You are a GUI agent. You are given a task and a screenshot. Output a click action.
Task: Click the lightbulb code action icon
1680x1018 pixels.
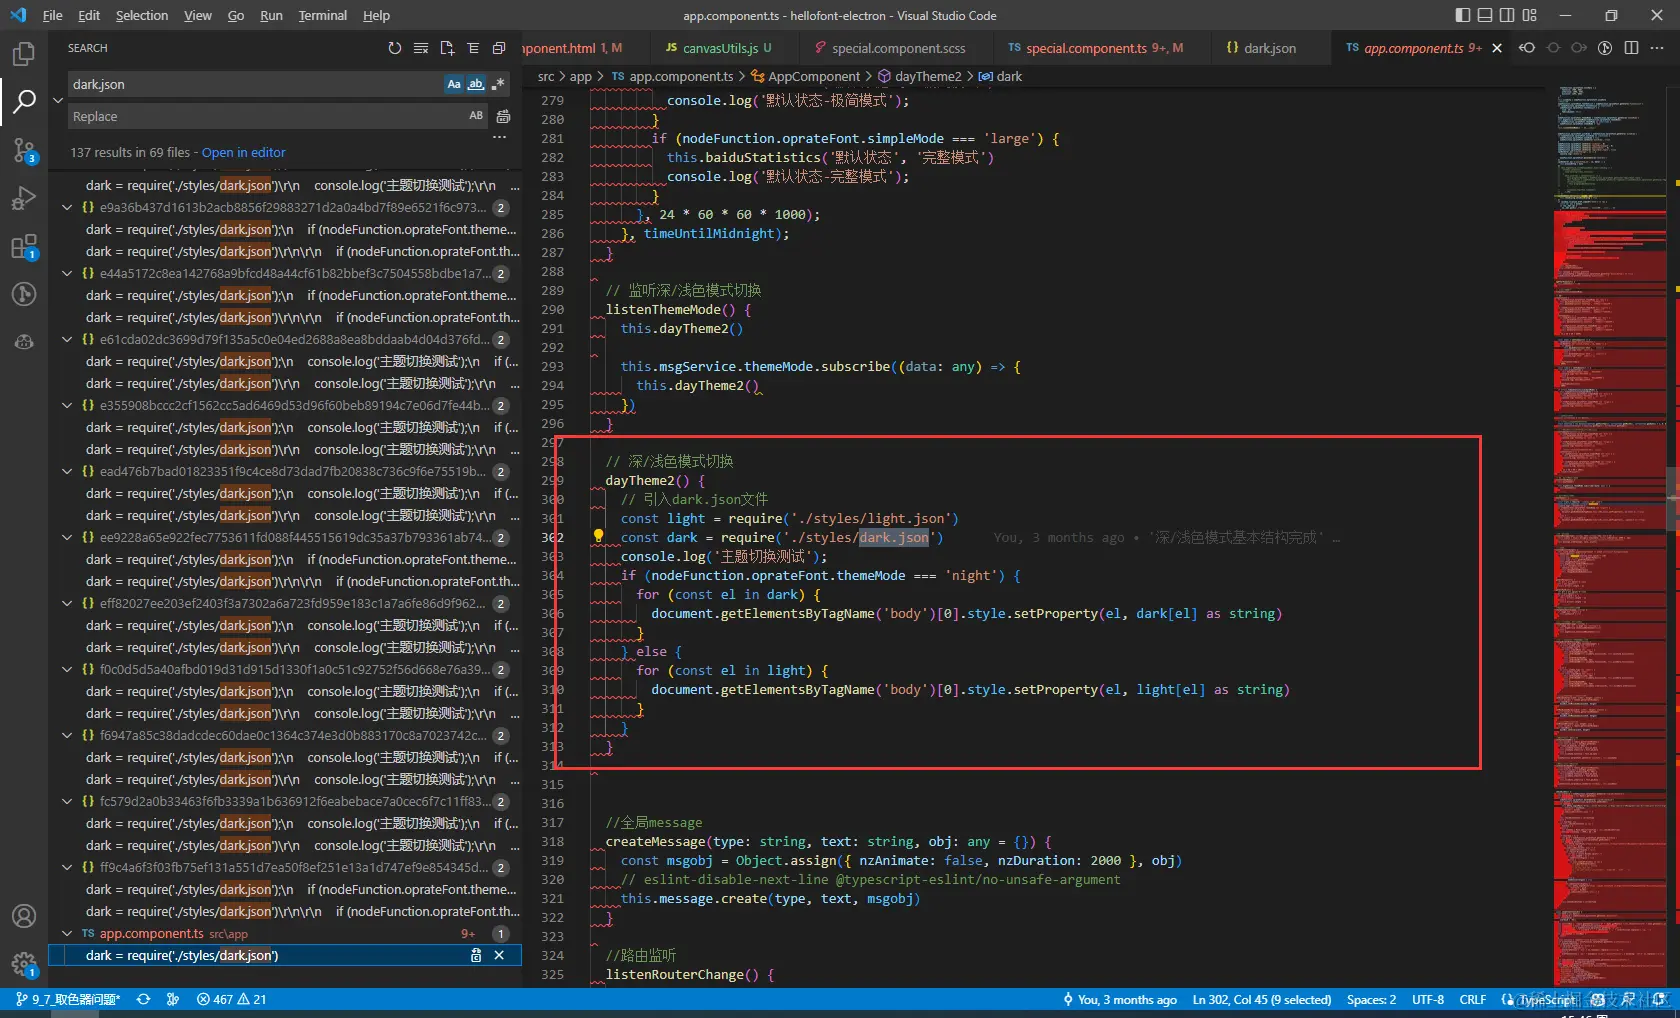pos(598,536)
